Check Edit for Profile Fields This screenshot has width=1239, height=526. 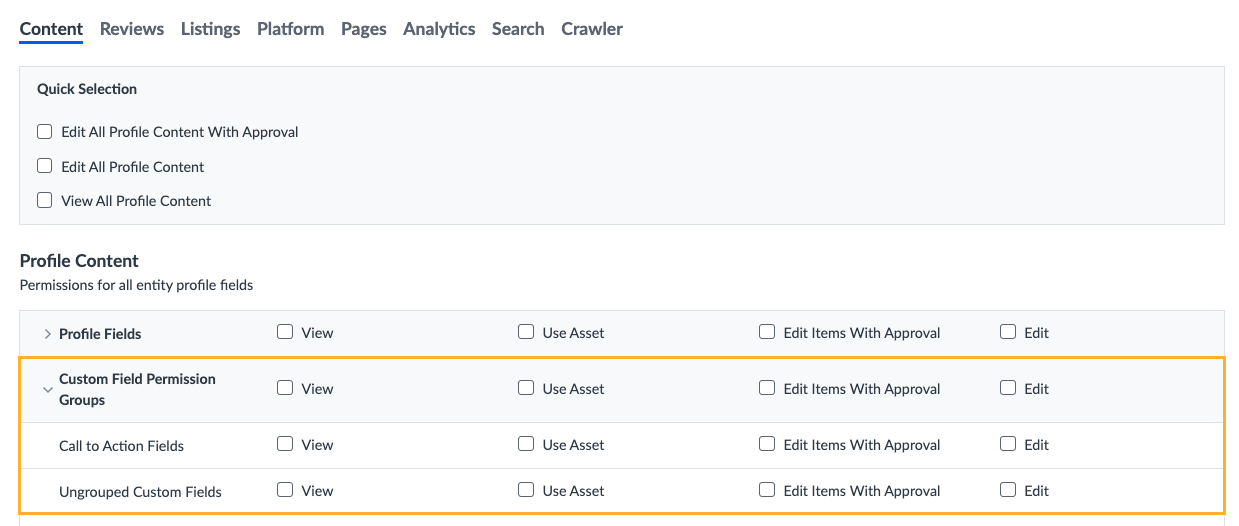(1008, 332)
